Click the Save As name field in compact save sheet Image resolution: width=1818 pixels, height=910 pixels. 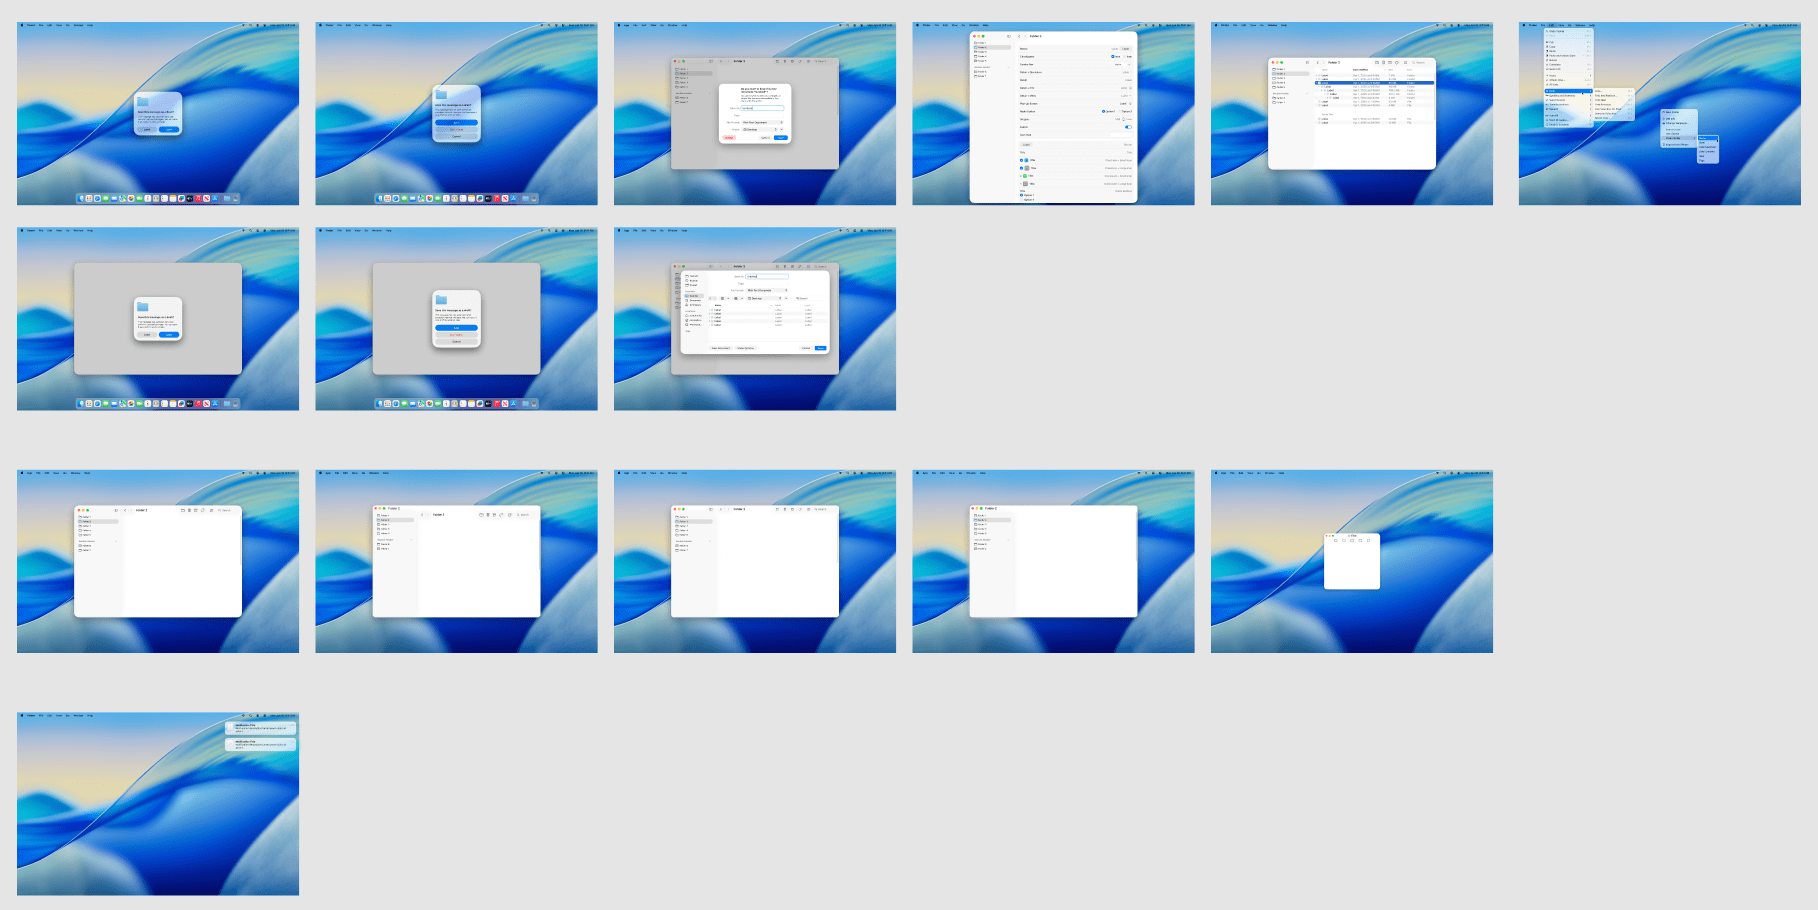(x=762, y=108)
